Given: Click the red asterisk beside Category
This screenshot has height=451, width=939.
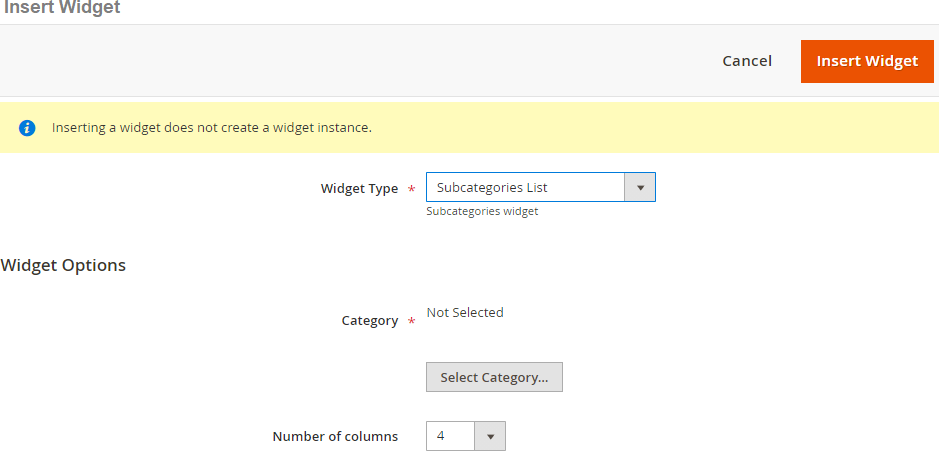Looking at the screenshot, I should (411, 322).
